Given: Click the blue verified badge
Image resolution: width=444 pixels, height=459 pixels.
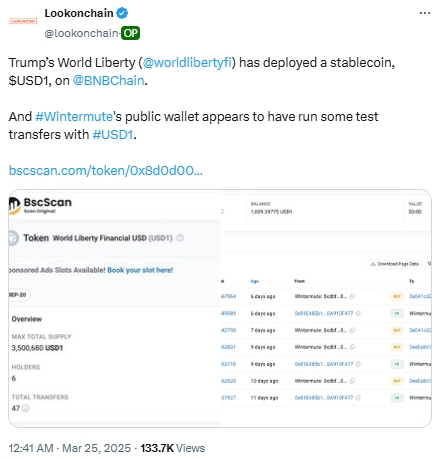Looking at the screenshot, I should (x=122, y=13).
